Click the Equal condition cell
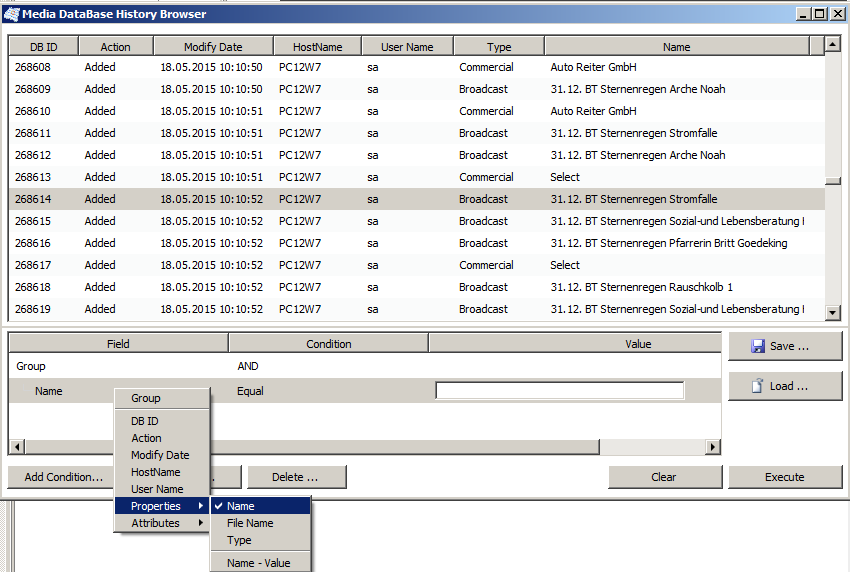 pos(250,391)
